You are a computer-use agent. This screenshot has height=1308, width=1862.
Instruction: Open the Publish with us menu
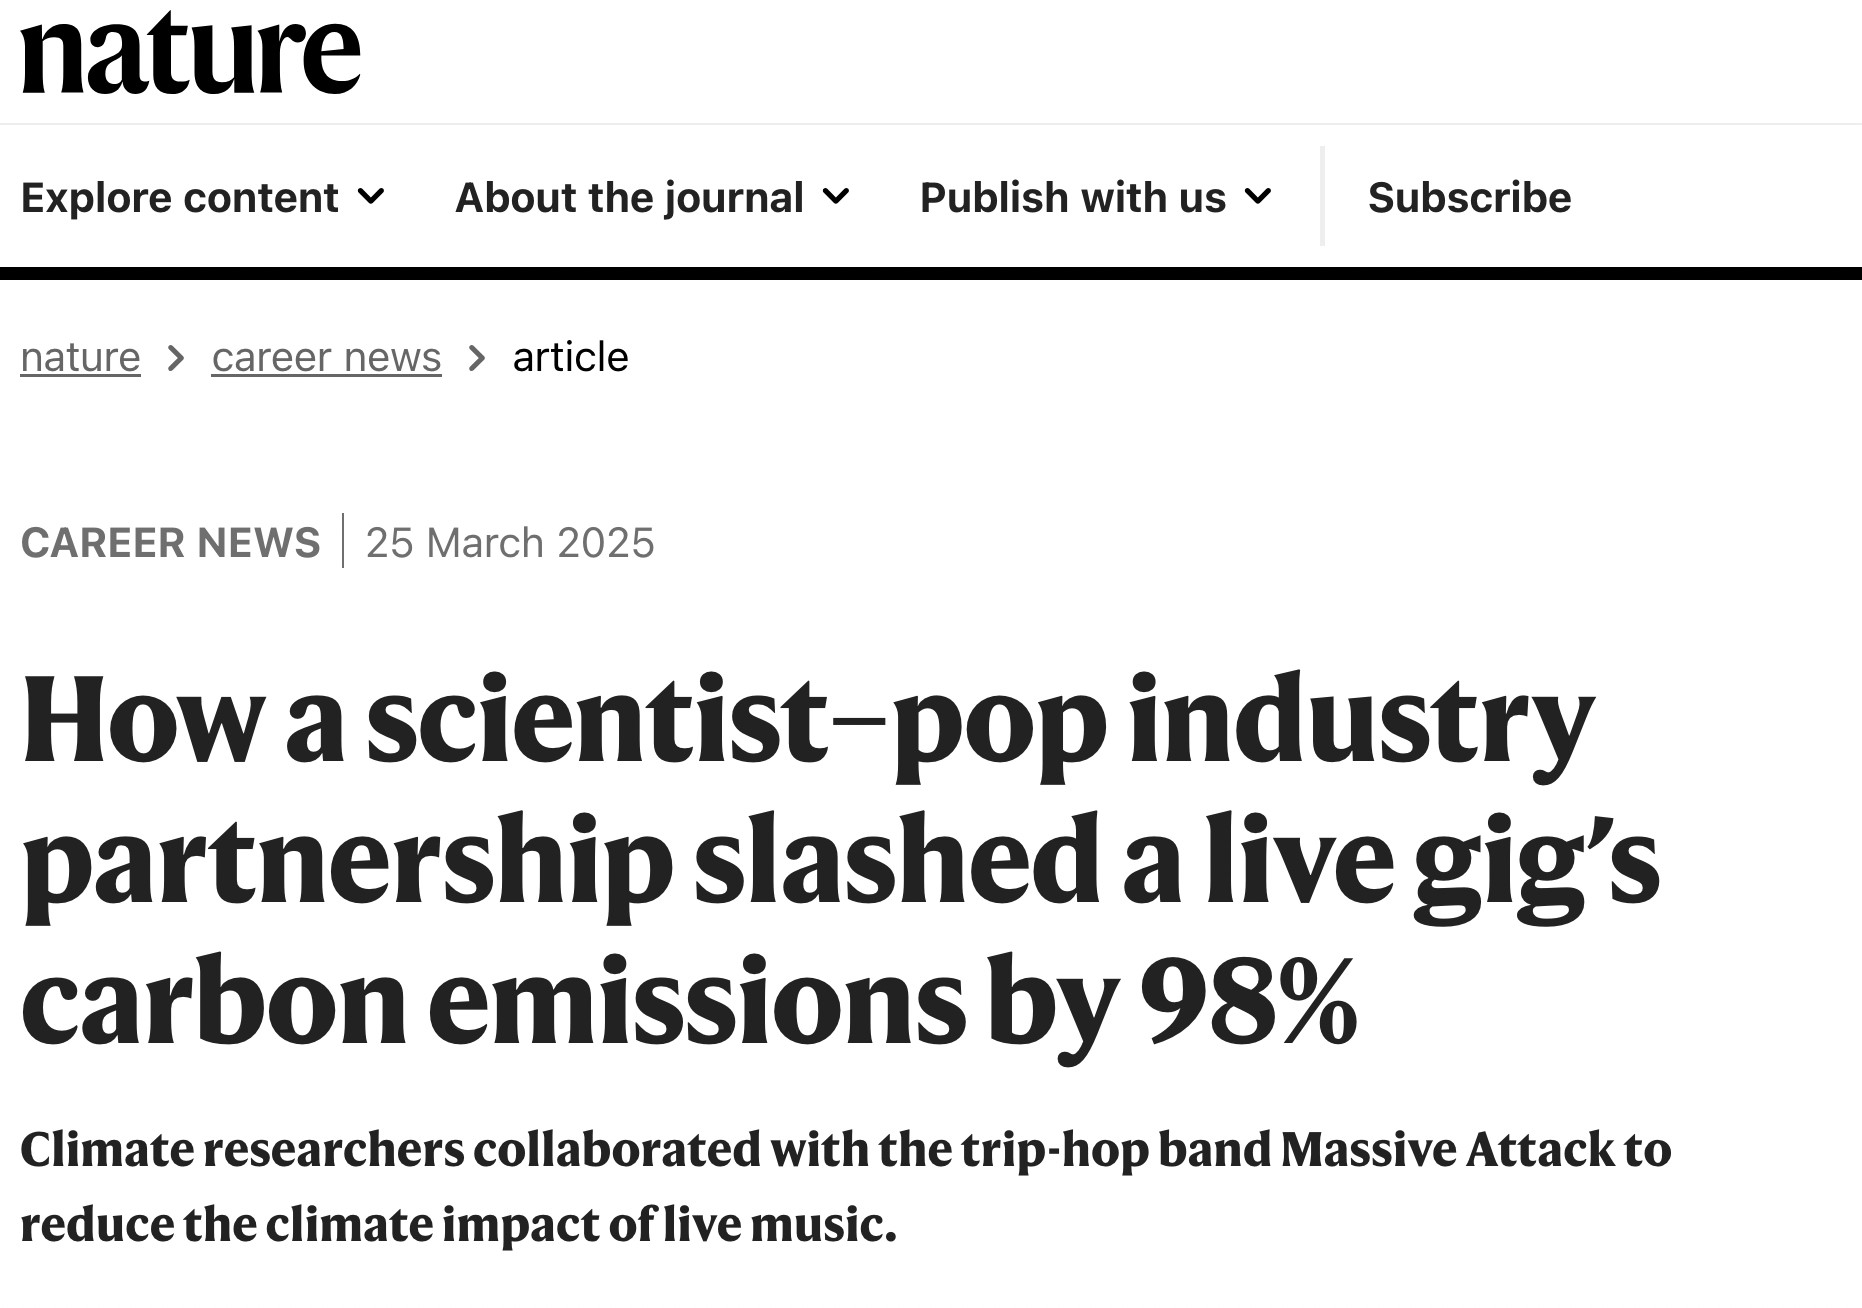click(x=1072, y=198)
